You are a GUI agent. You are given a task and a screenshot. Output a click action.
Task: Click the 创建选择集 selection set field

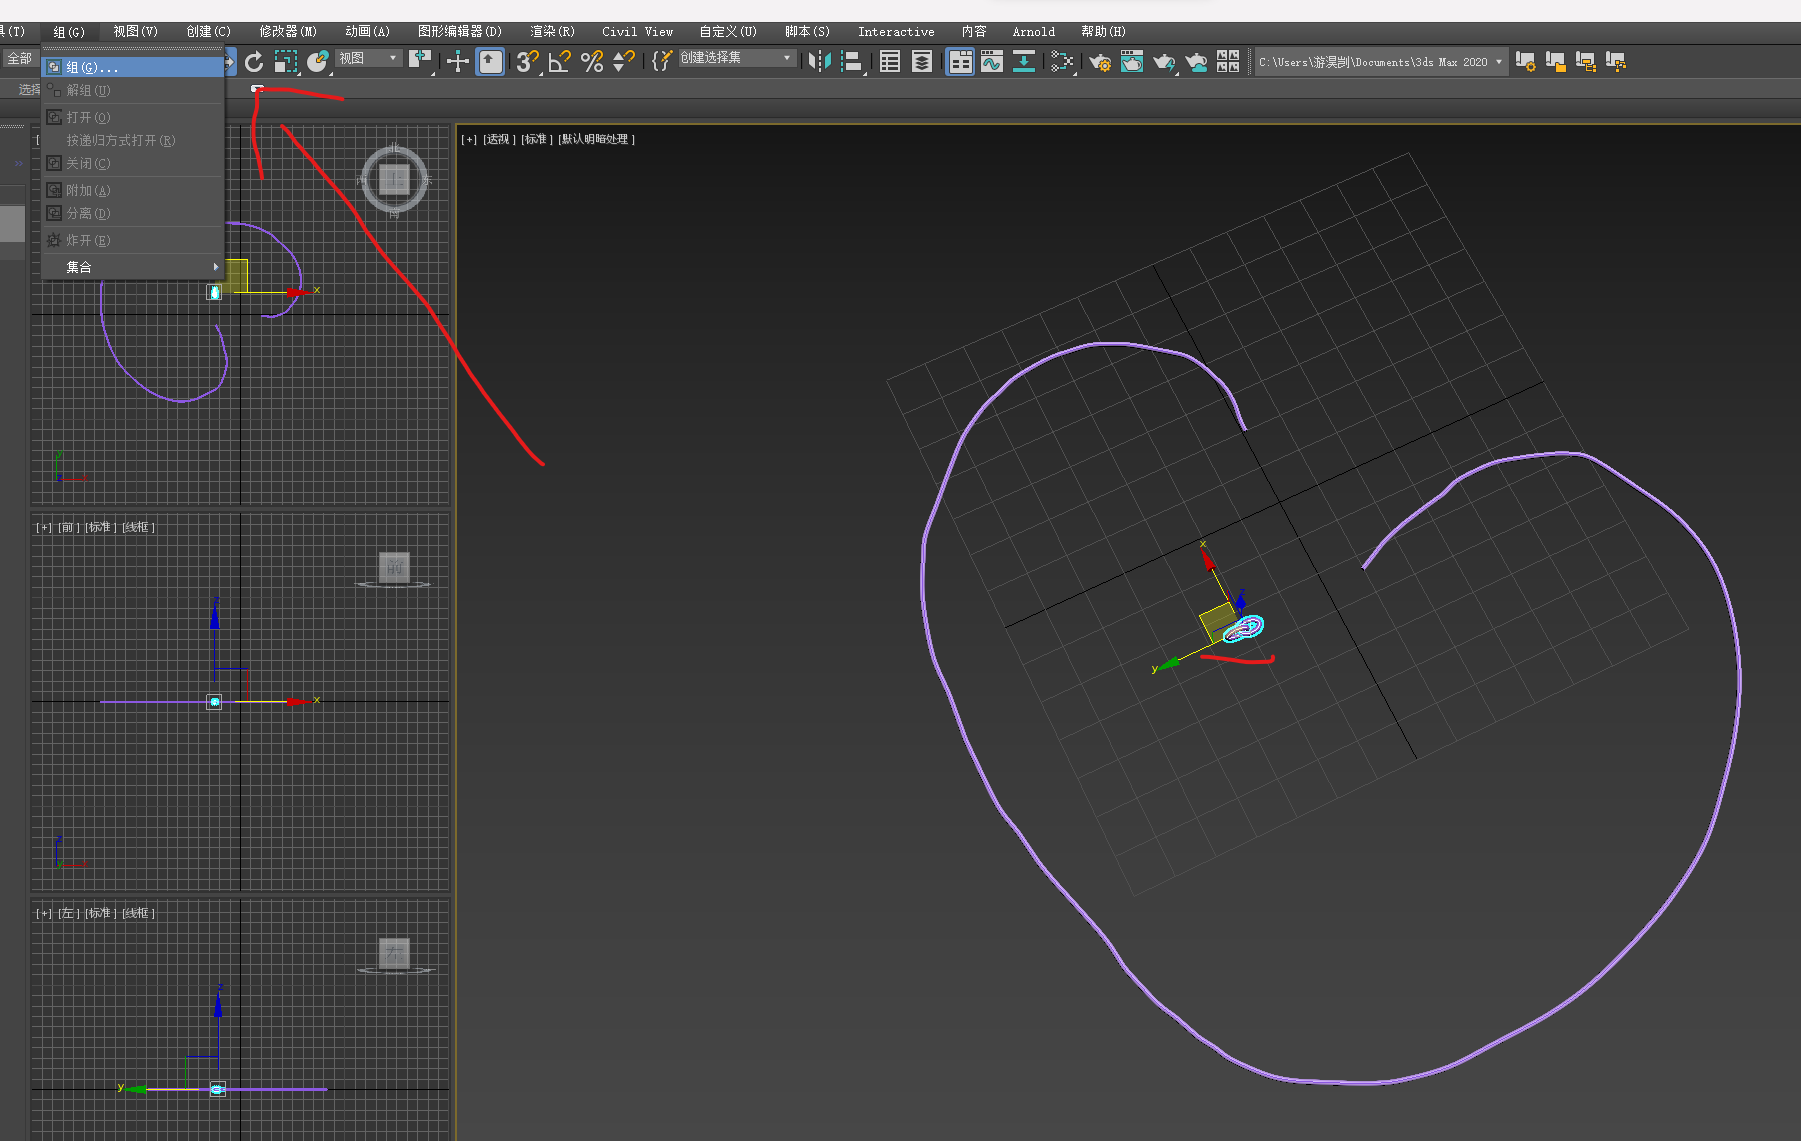(737, 58)
